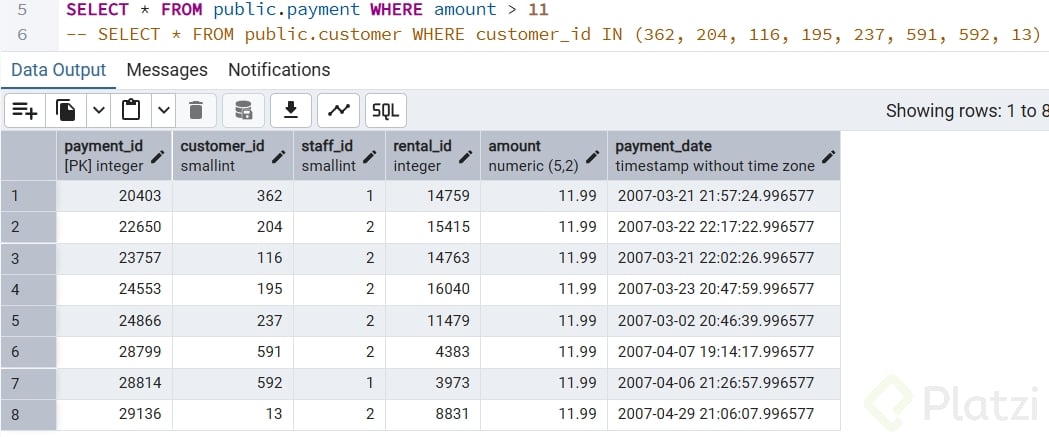This screenshot has height=437, width=1049.
Task: Select the Data Output tab
Action: (58, 70)
